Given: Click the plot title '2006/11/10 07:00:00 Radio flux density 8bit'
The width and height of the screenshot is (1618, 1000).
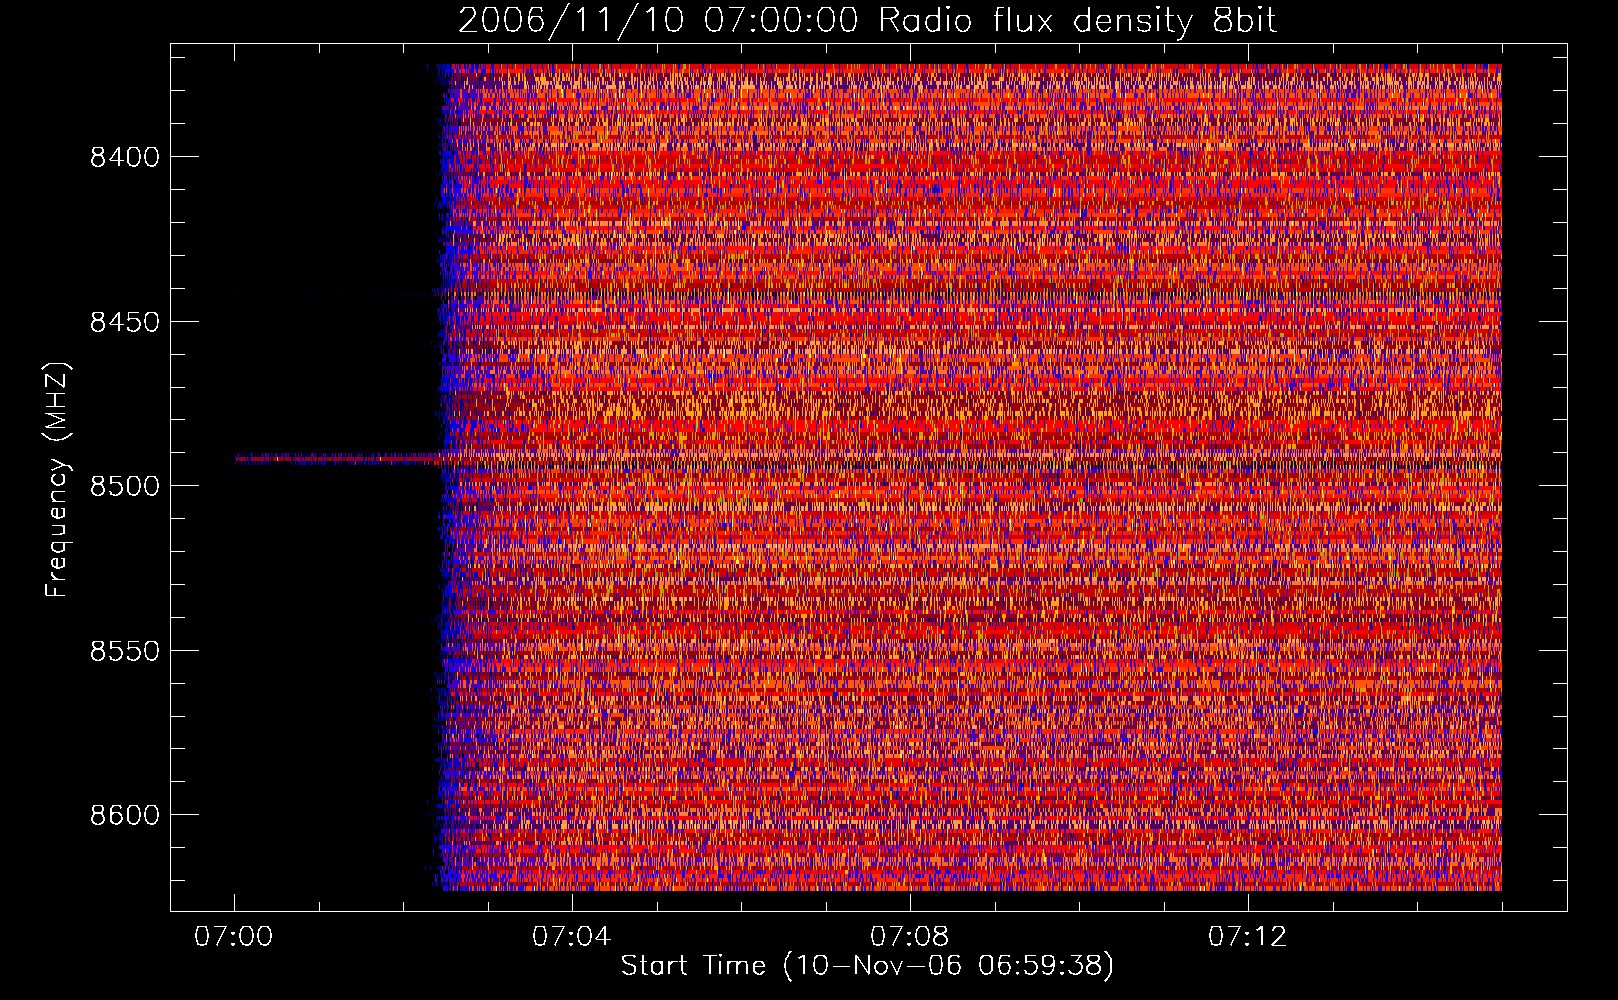Looking at the screenshot, I should click(x=867, y=21).
